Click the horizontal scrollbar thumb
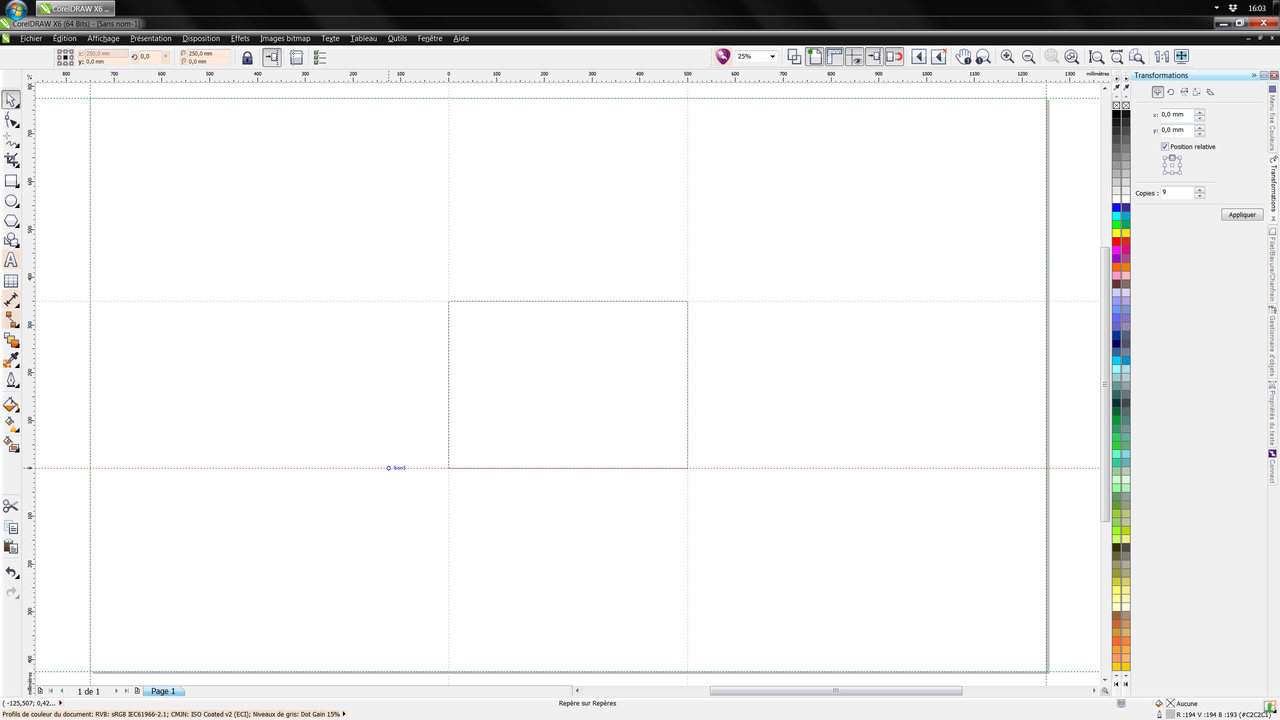This screenshot has height=720, width=1280. (x=836, y=691)
